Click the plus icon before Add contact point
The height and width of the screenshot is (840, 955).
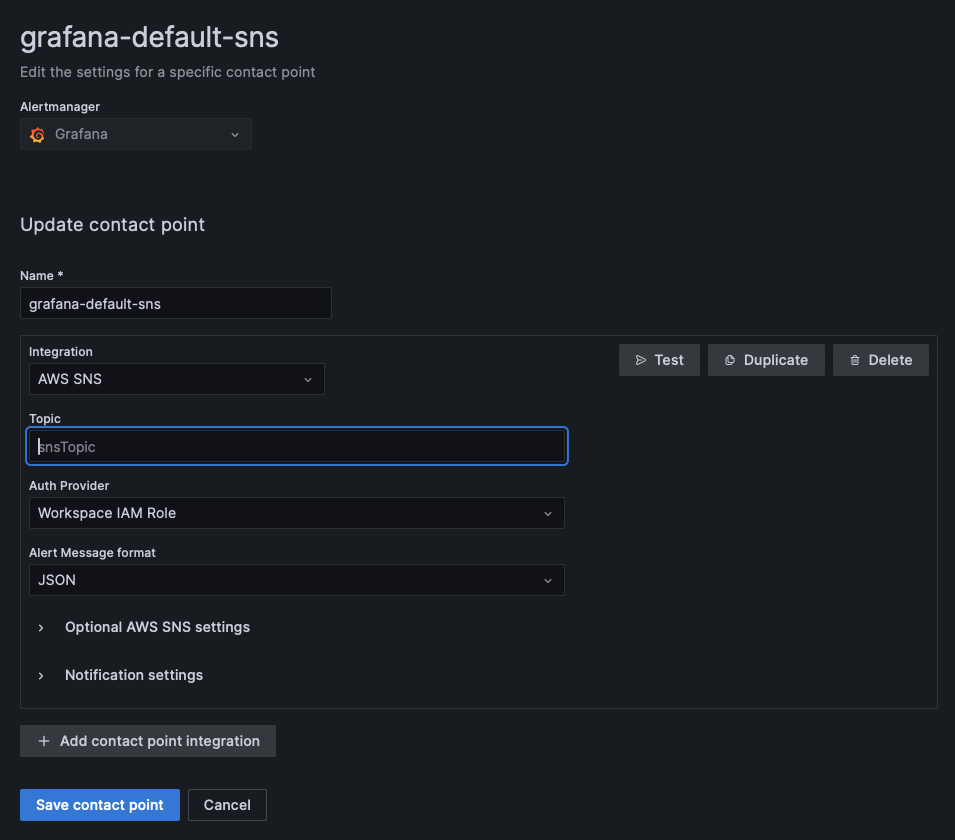click(44, 741)
